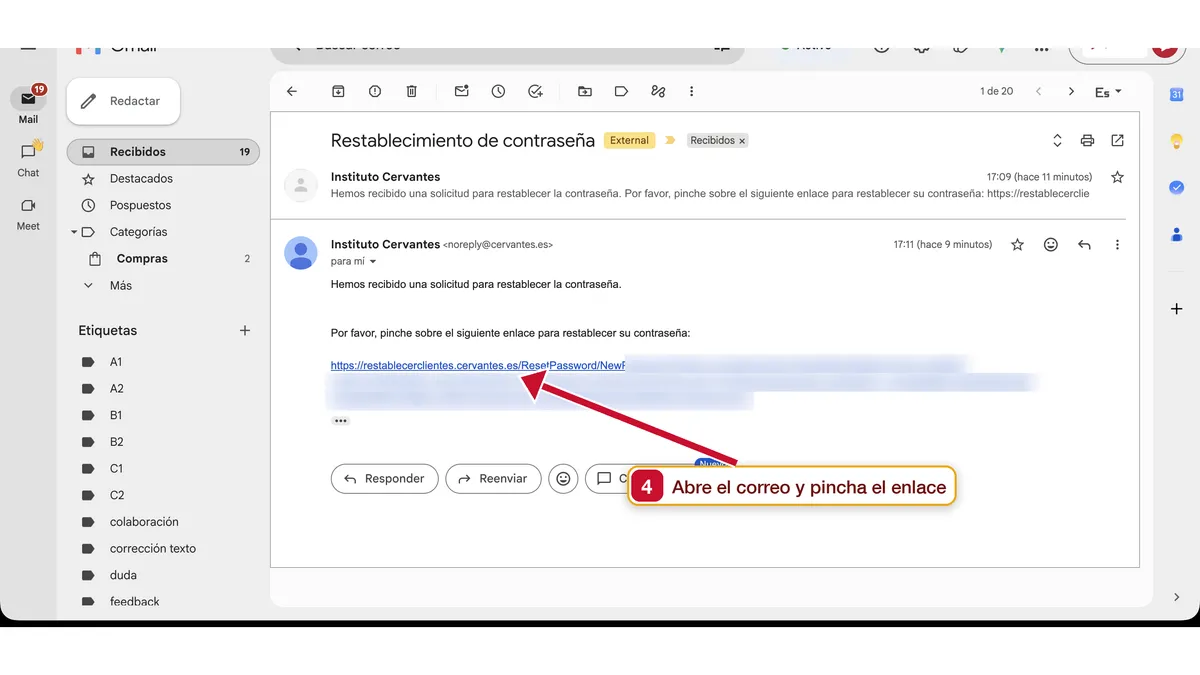Show the next older conversation arrow

click(1071, 91)
